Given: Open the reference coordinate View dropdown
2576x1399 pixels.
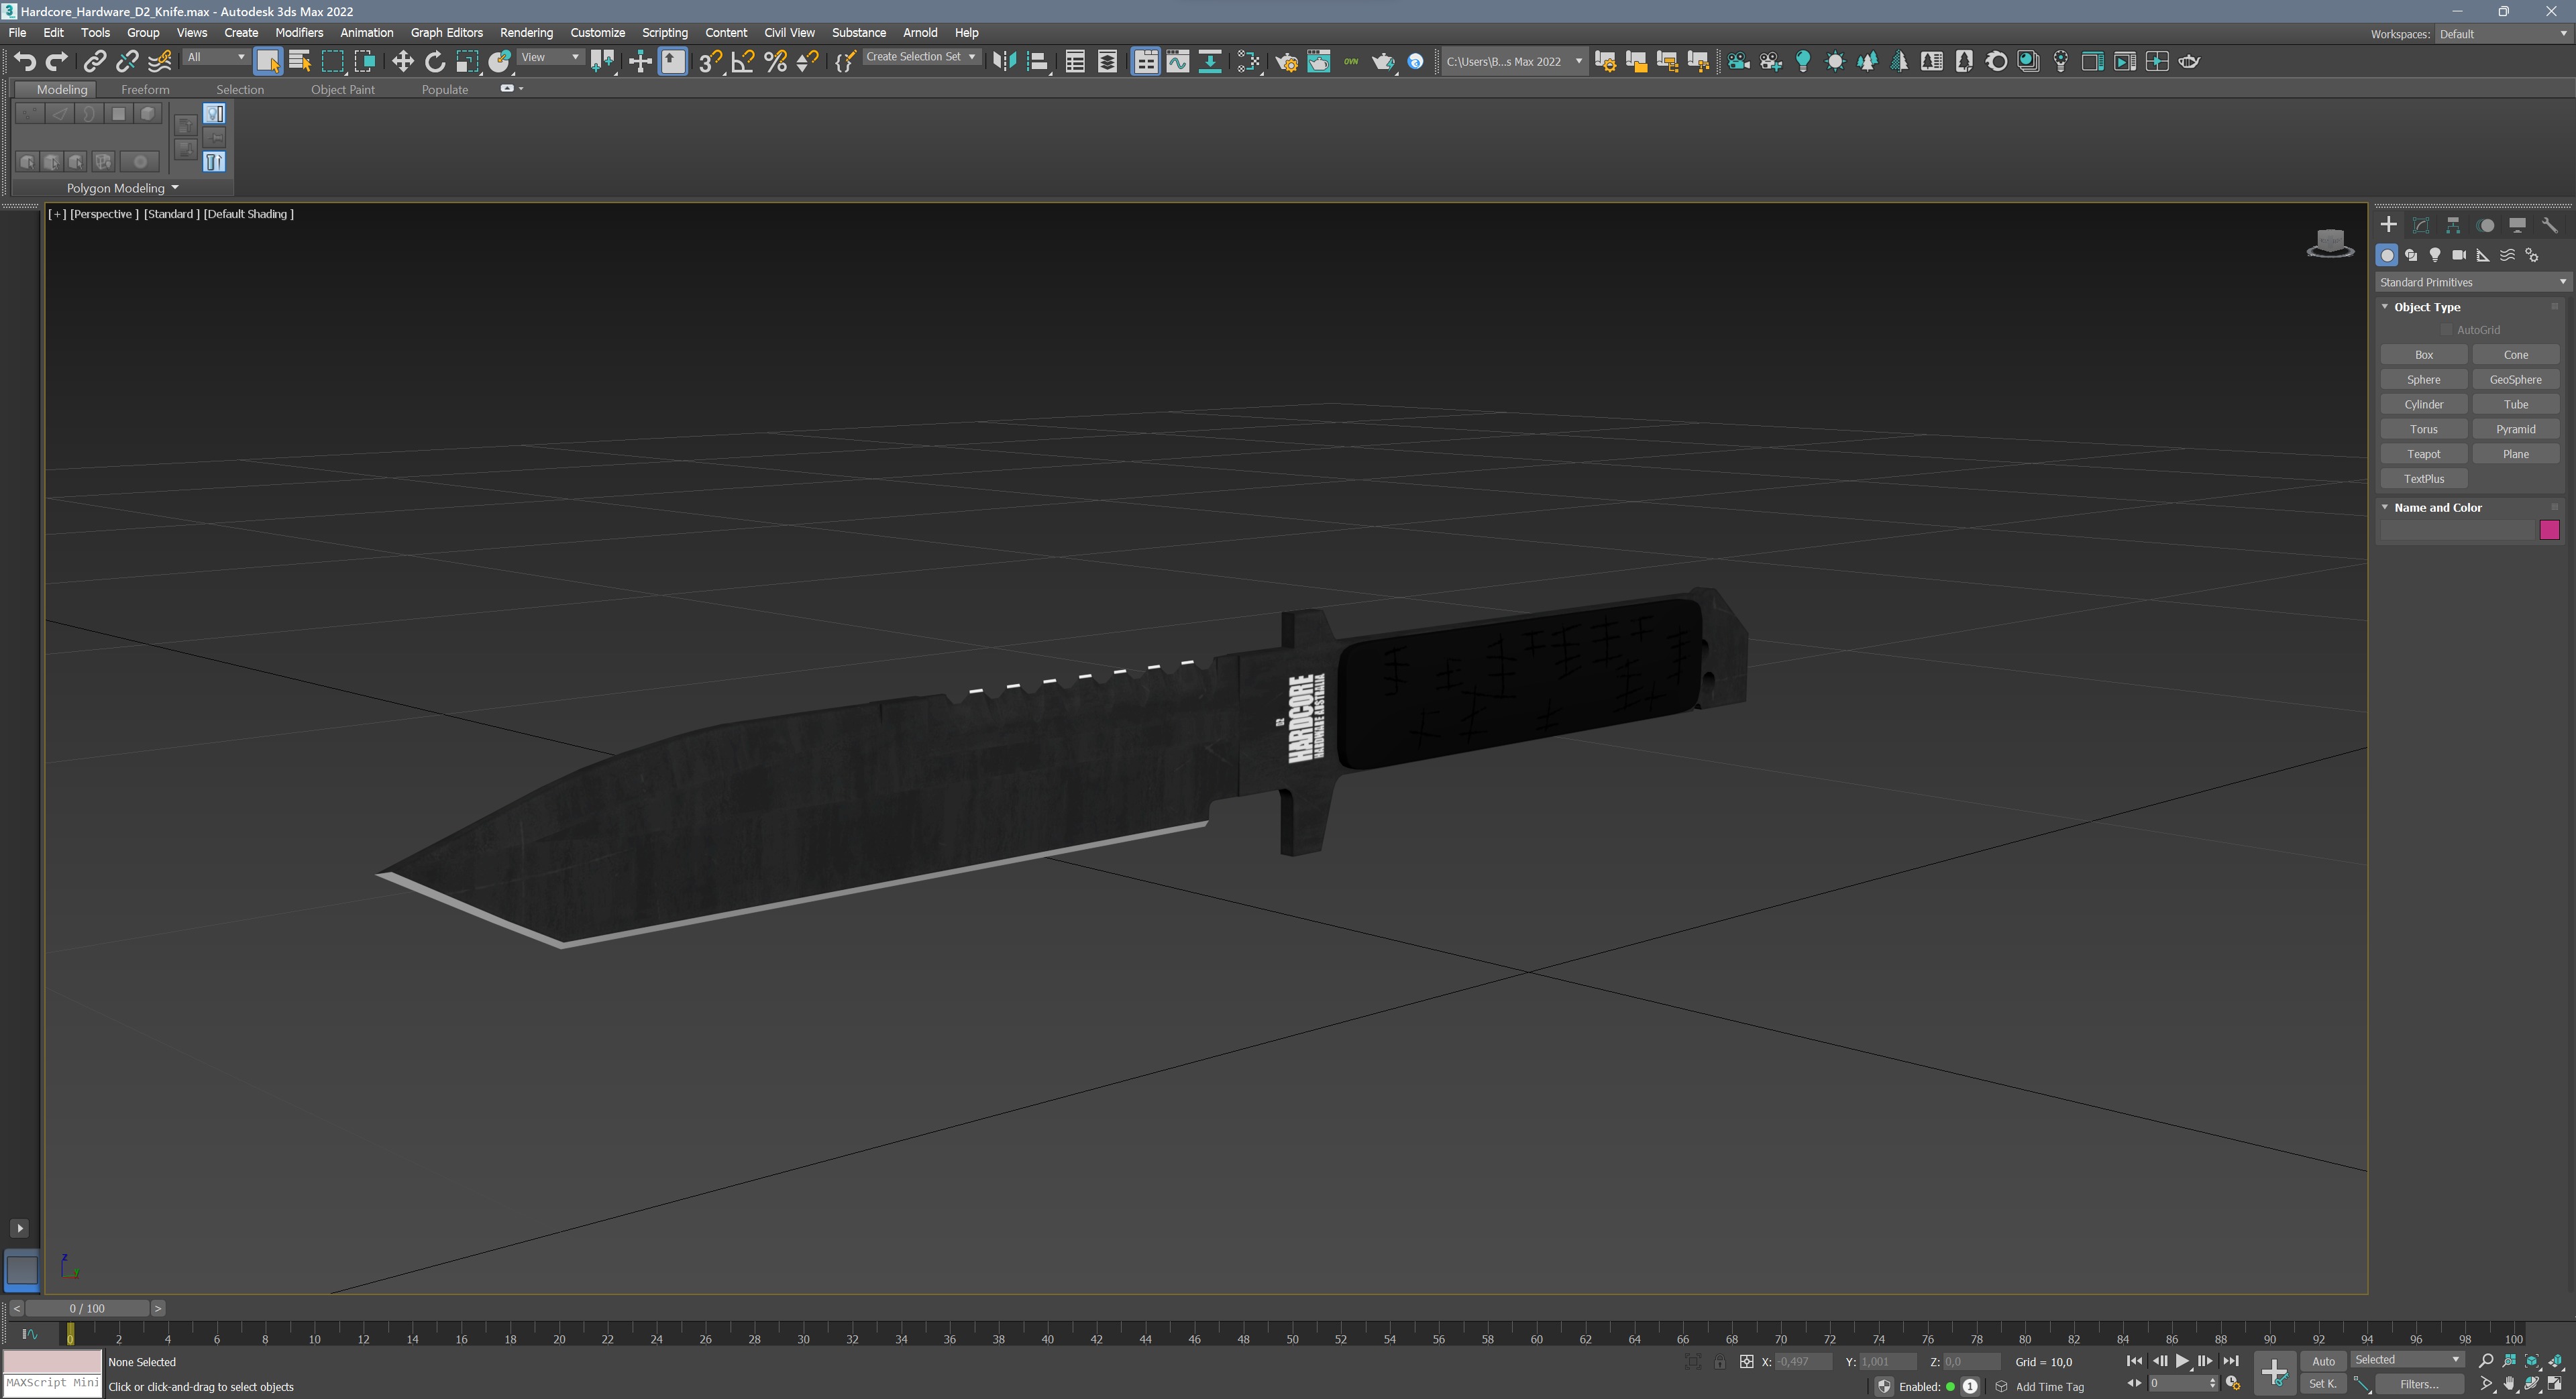Looking at the screenshot, I should coord(551,57).
